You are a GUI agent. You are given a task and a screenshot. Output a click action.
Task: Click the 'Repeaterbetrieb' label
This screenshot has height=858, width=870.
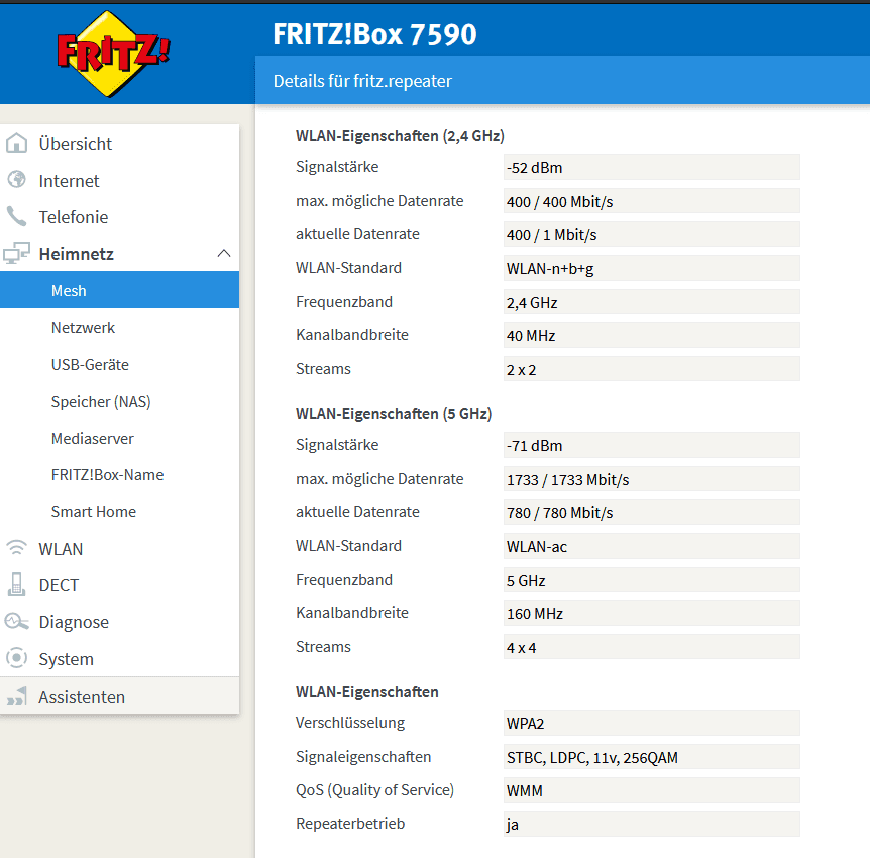tap(351, 824)
